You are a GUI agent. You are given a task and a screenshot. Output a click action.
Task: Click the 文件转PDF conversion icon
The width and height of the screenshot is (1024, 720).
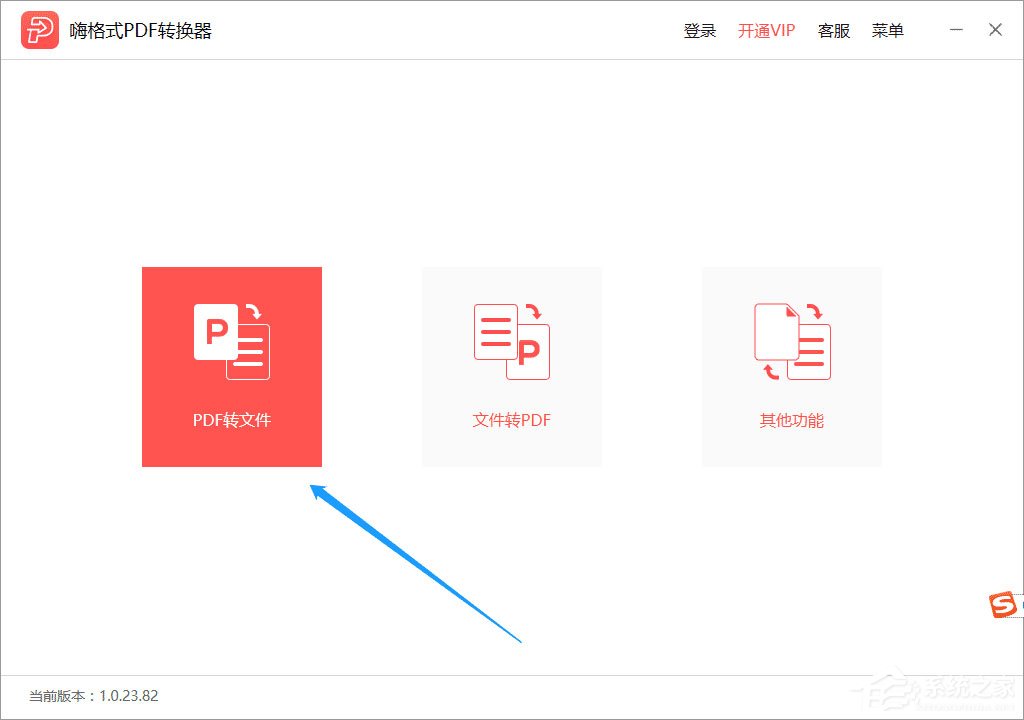pyautogui.click(x=511, y=340)
